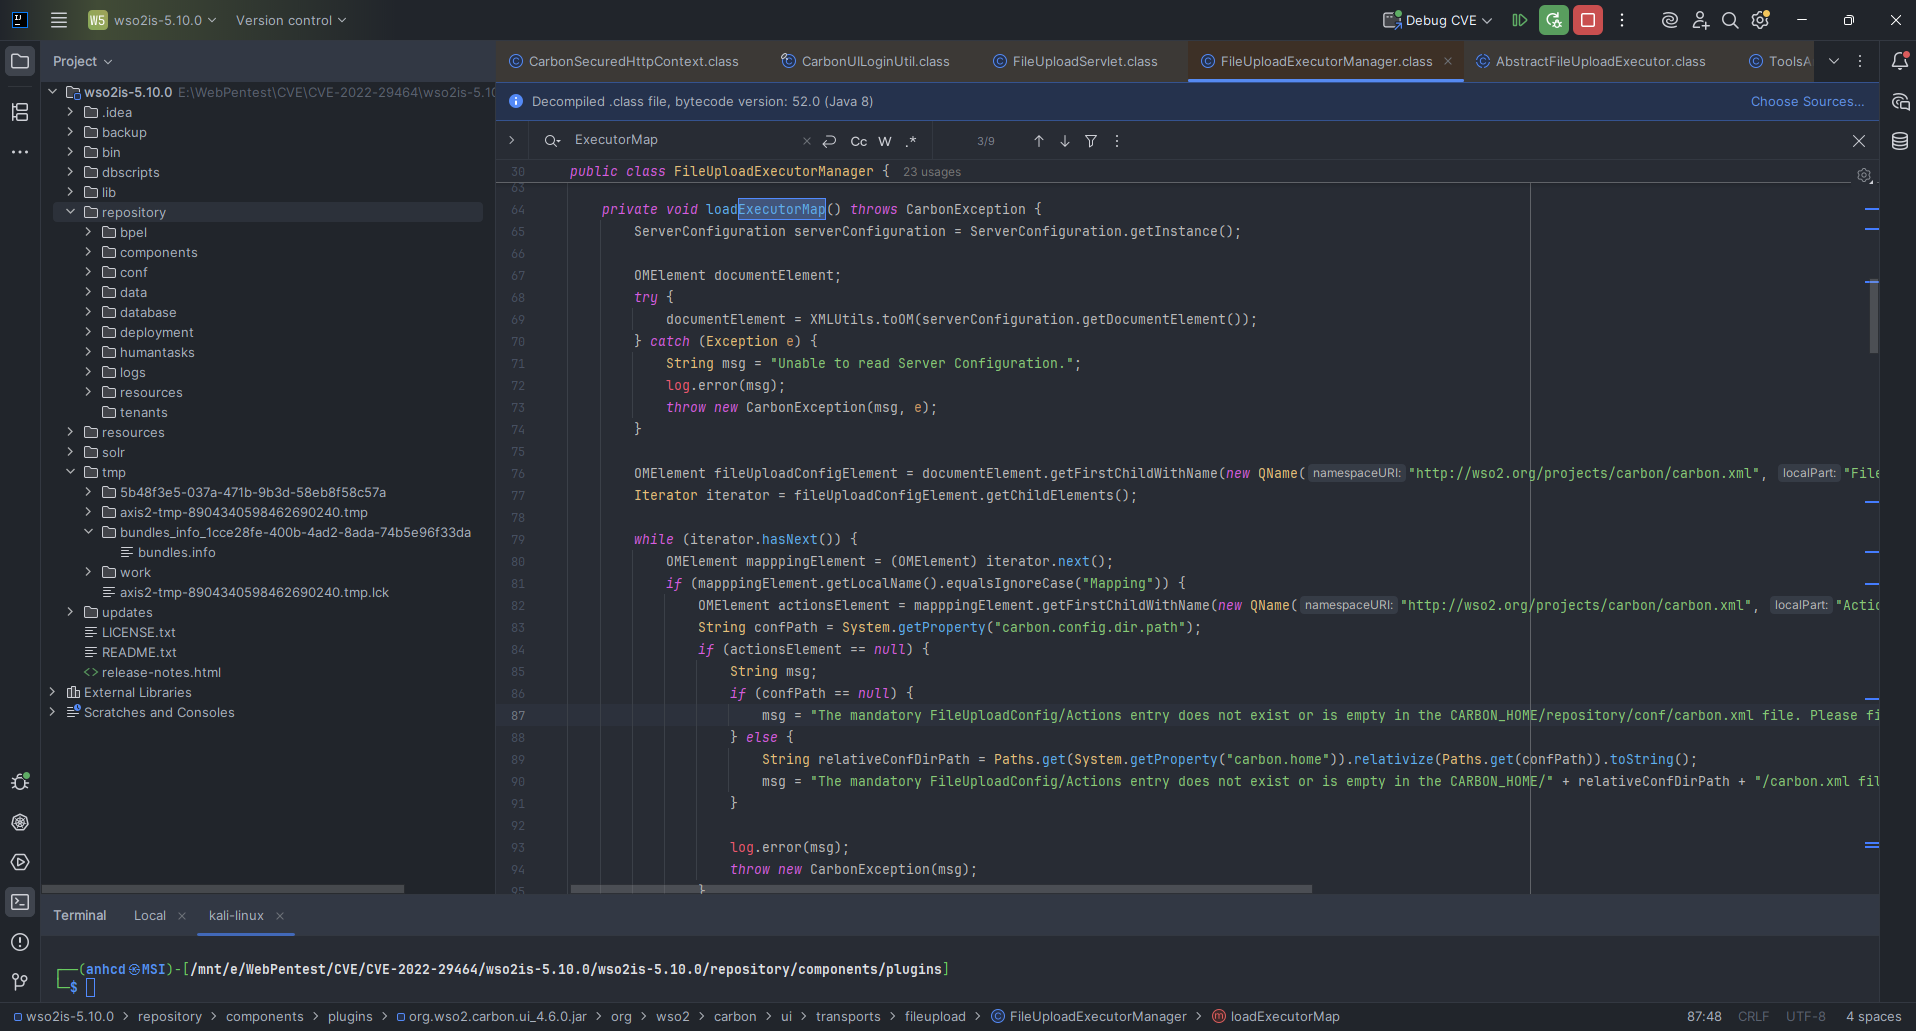
Task: Open the Structure tool window
Action: pos(20,112)
